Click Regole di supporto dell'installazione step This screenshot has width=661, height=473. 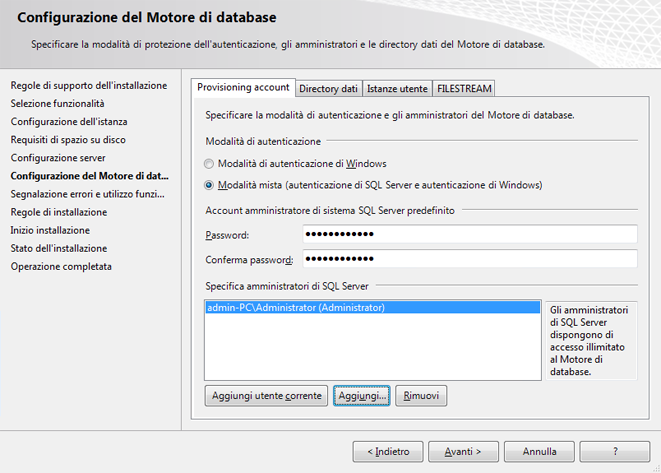(x=89, y=86)
